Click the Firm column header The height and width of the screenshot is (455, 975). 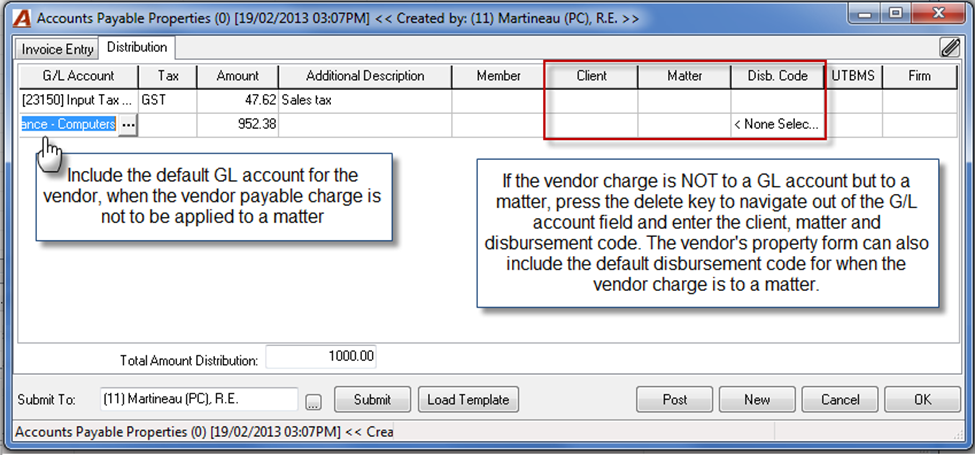(920, 76)
